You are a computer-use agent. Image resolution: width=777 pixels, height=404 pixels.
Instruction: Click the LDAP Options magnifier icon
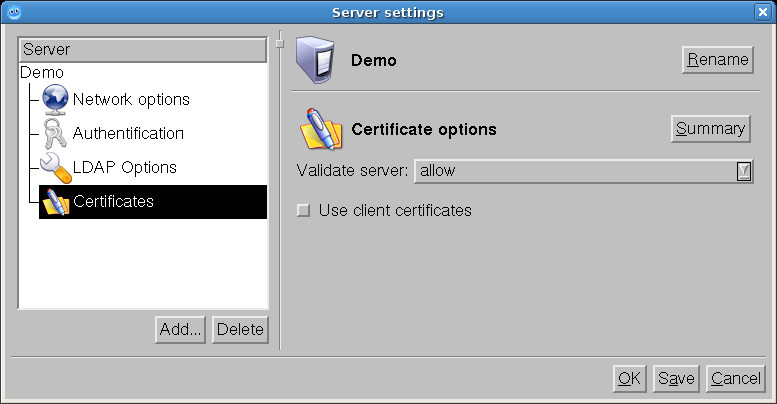(x=55, y=168)
